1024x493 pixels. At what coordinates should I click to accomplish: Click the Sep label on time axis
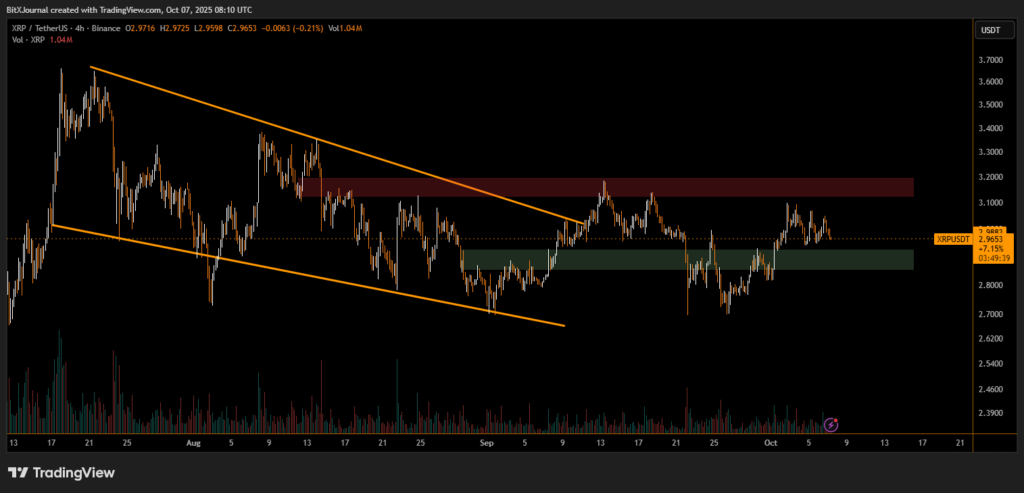tap(487, 441)
